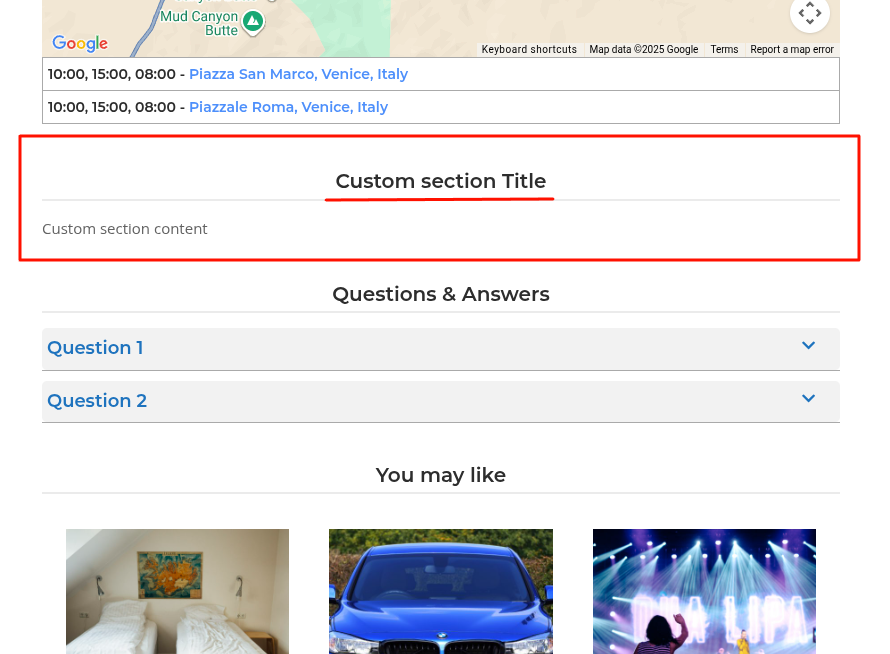The height and width of the screenshot is (654, 890).
Task: Open the Question 1 title
Action: click(x=95, y=348)
